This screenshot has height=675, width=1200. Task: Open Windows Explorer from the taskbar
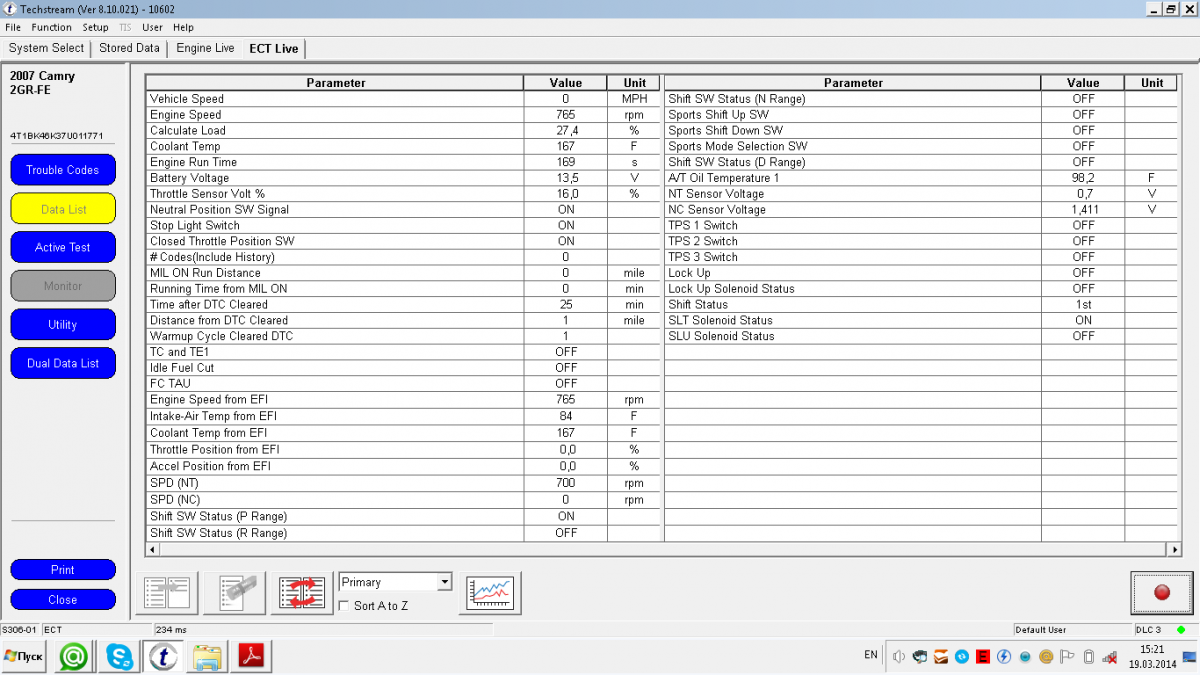pyautogui.click(x=207, y=657)
